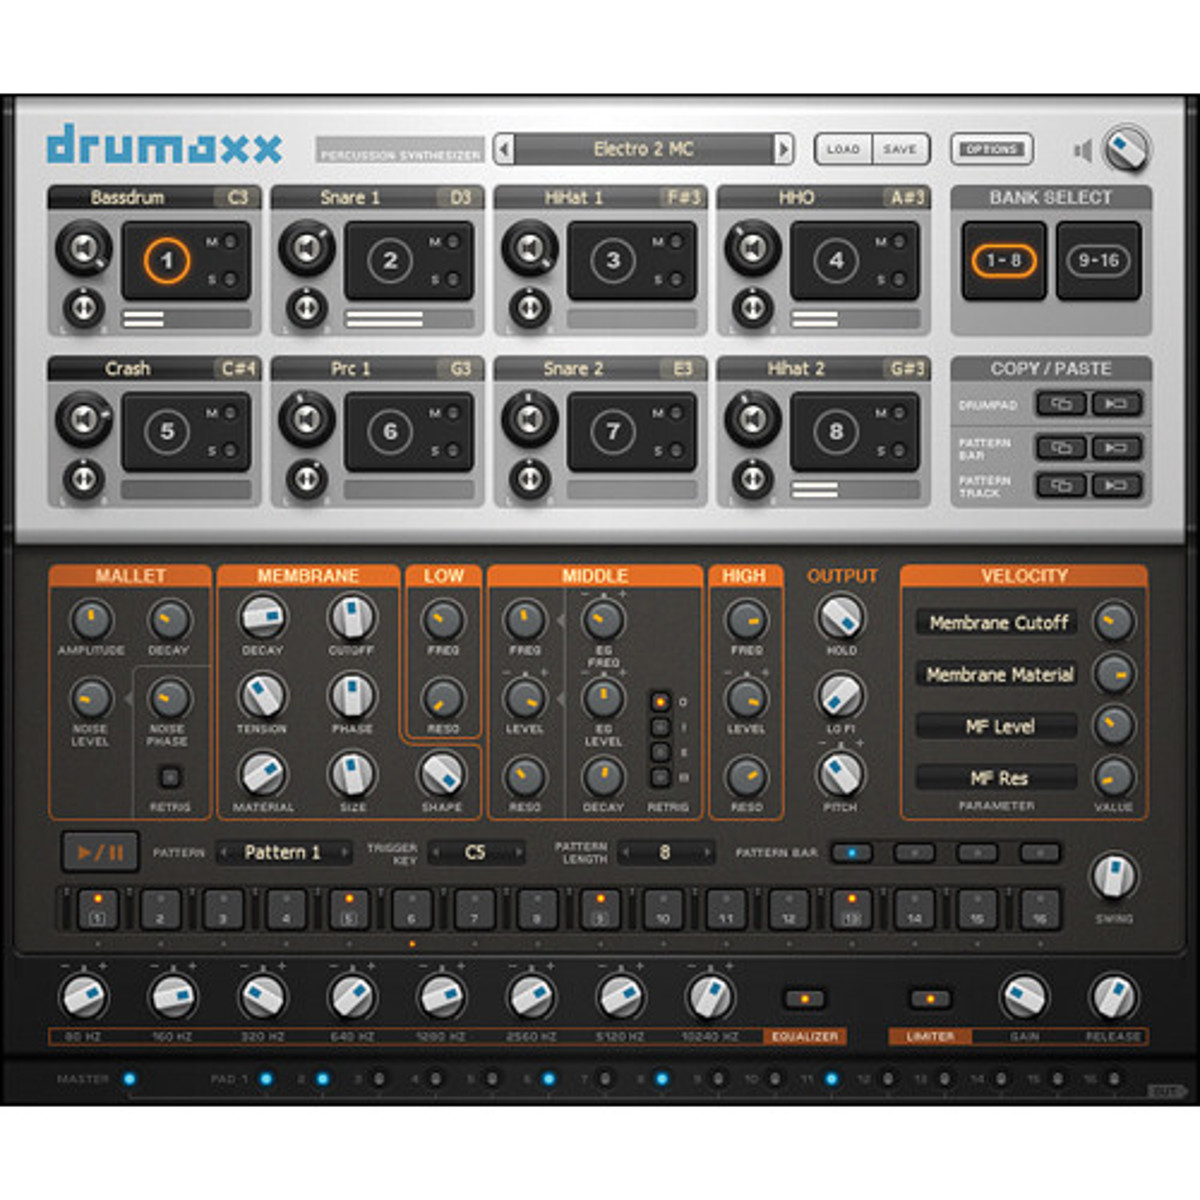The image size is (1200, 1200).
Task: Click the Membrane Cutoff knob
Action: click(351, 618)
